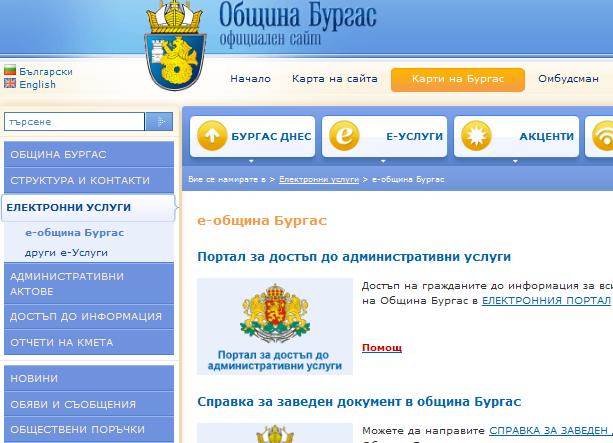Click the British flag icon
This screenshot has height=443, width=613.
(x=10, y=83)
